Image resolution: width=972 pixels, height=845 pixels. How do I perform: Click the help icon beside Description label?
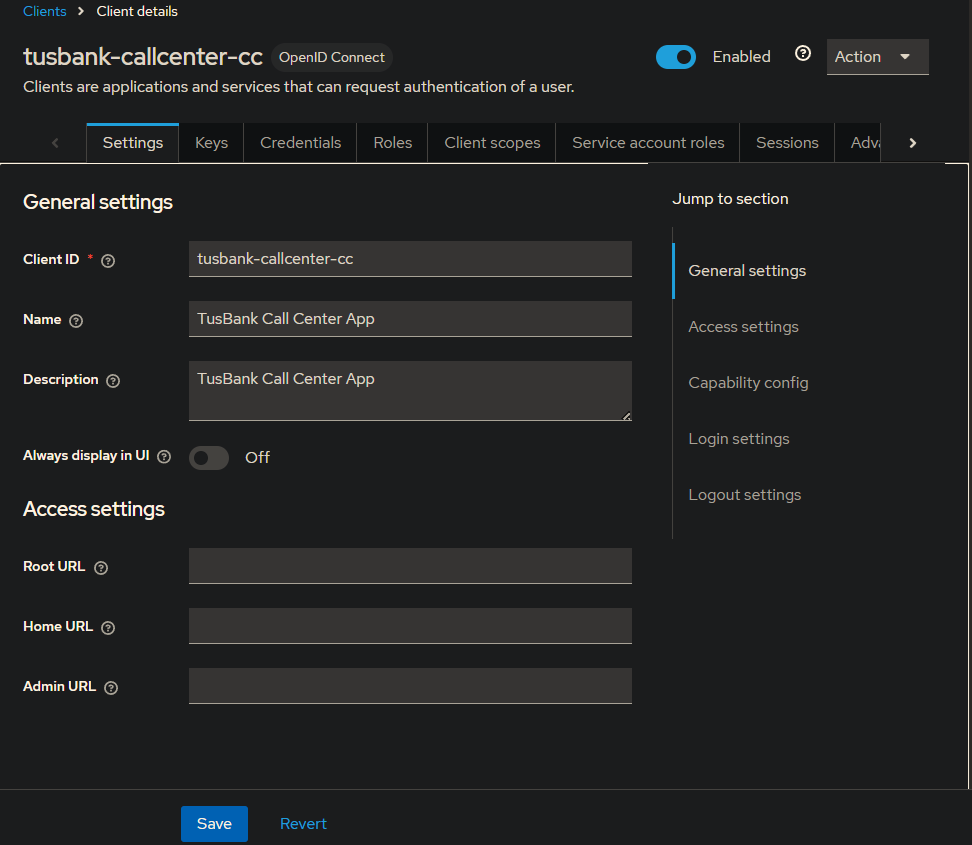pos(113,381)
